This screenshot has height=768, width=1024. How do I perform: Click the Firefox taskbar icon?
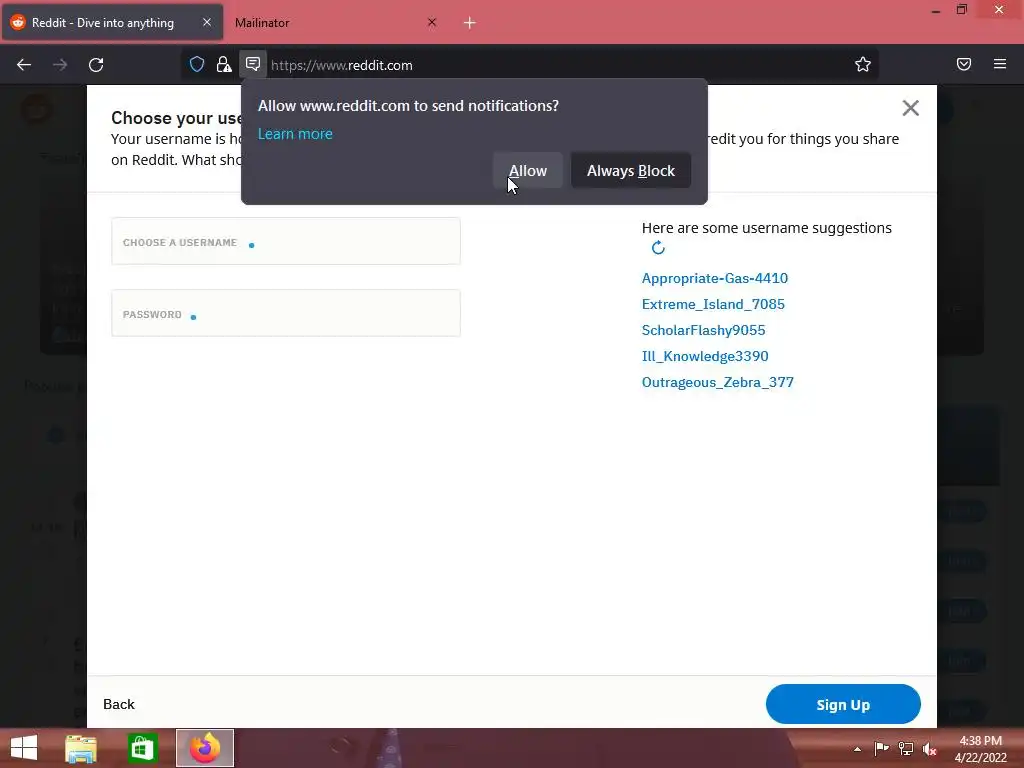click(204, 748)
